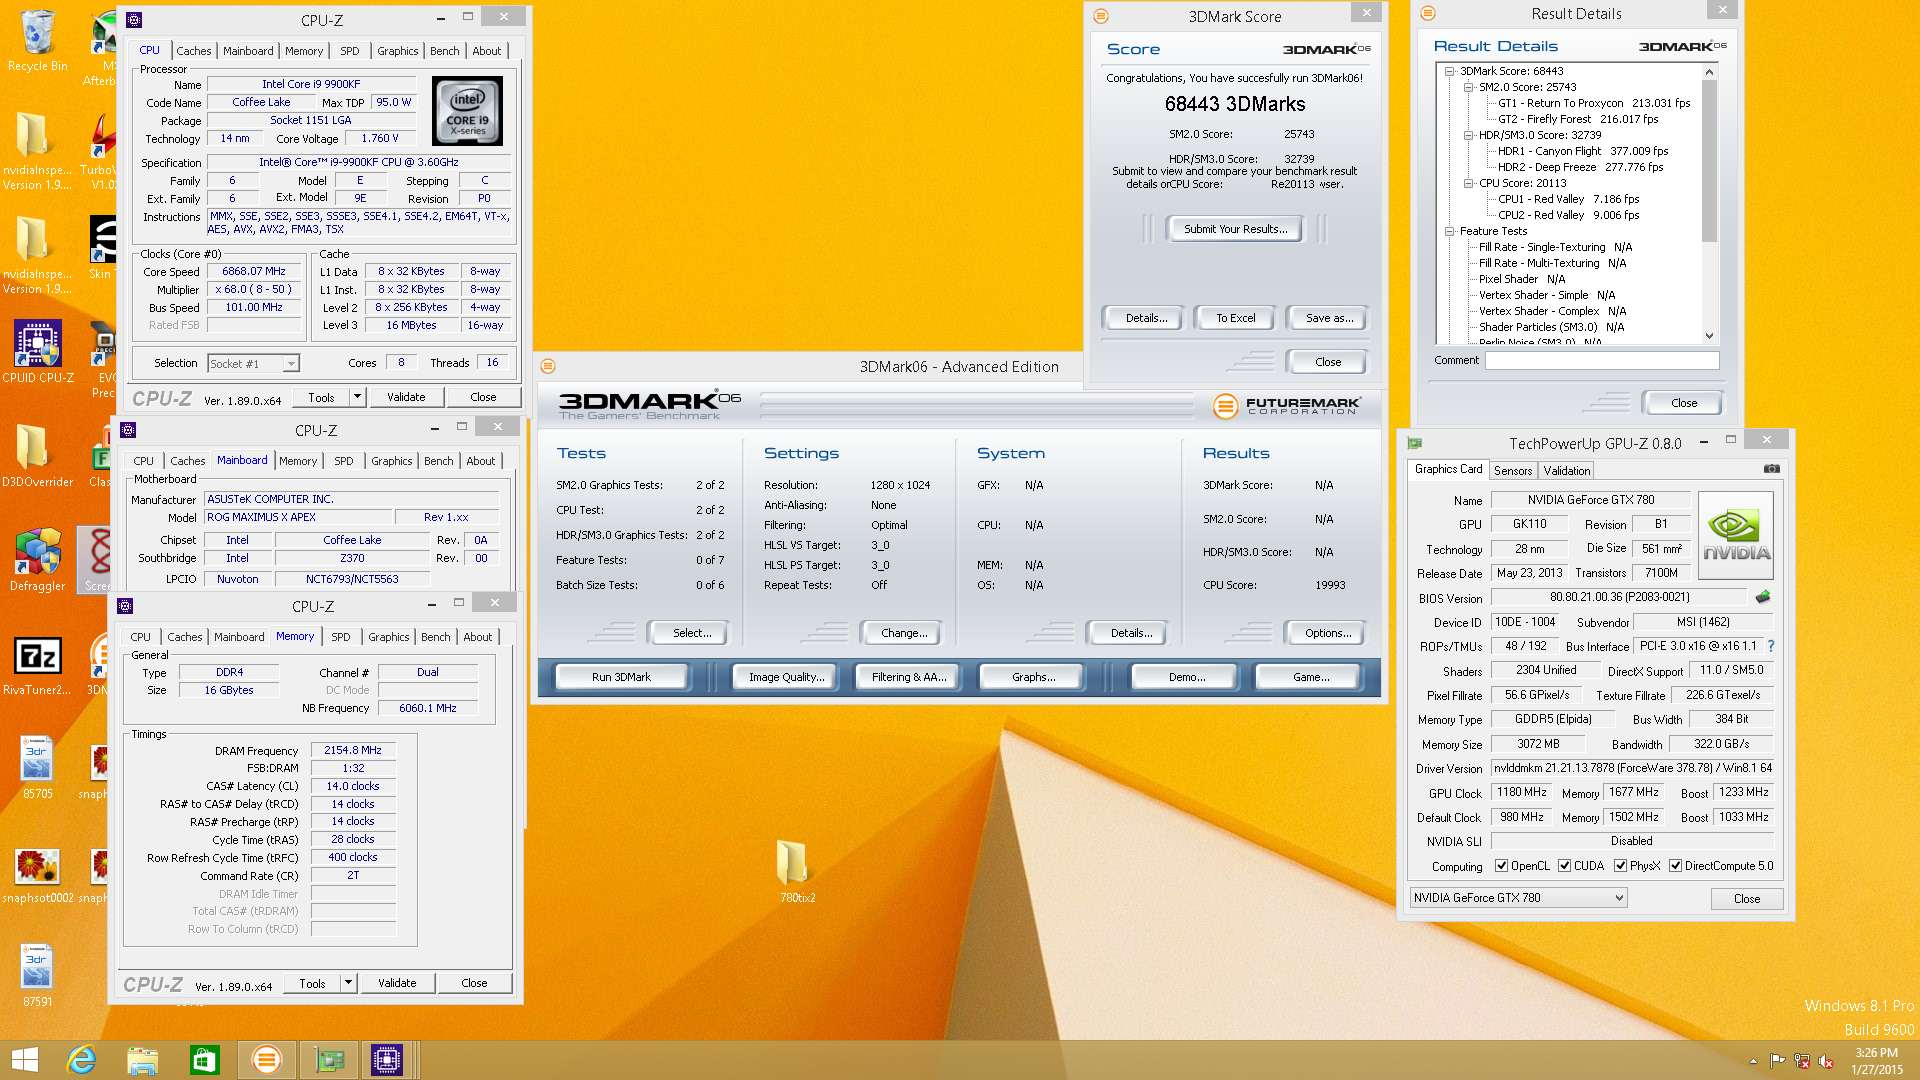Viewport: 1920px width, 1080px height.
Task: Open the GPU selector dropdown in GPU-Z
Action: 1518,898
